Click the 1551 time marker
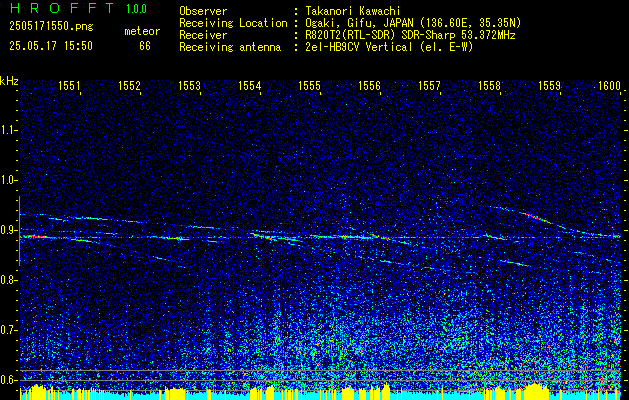The width and height of the screenshot is (629, 400). (69, 85)
